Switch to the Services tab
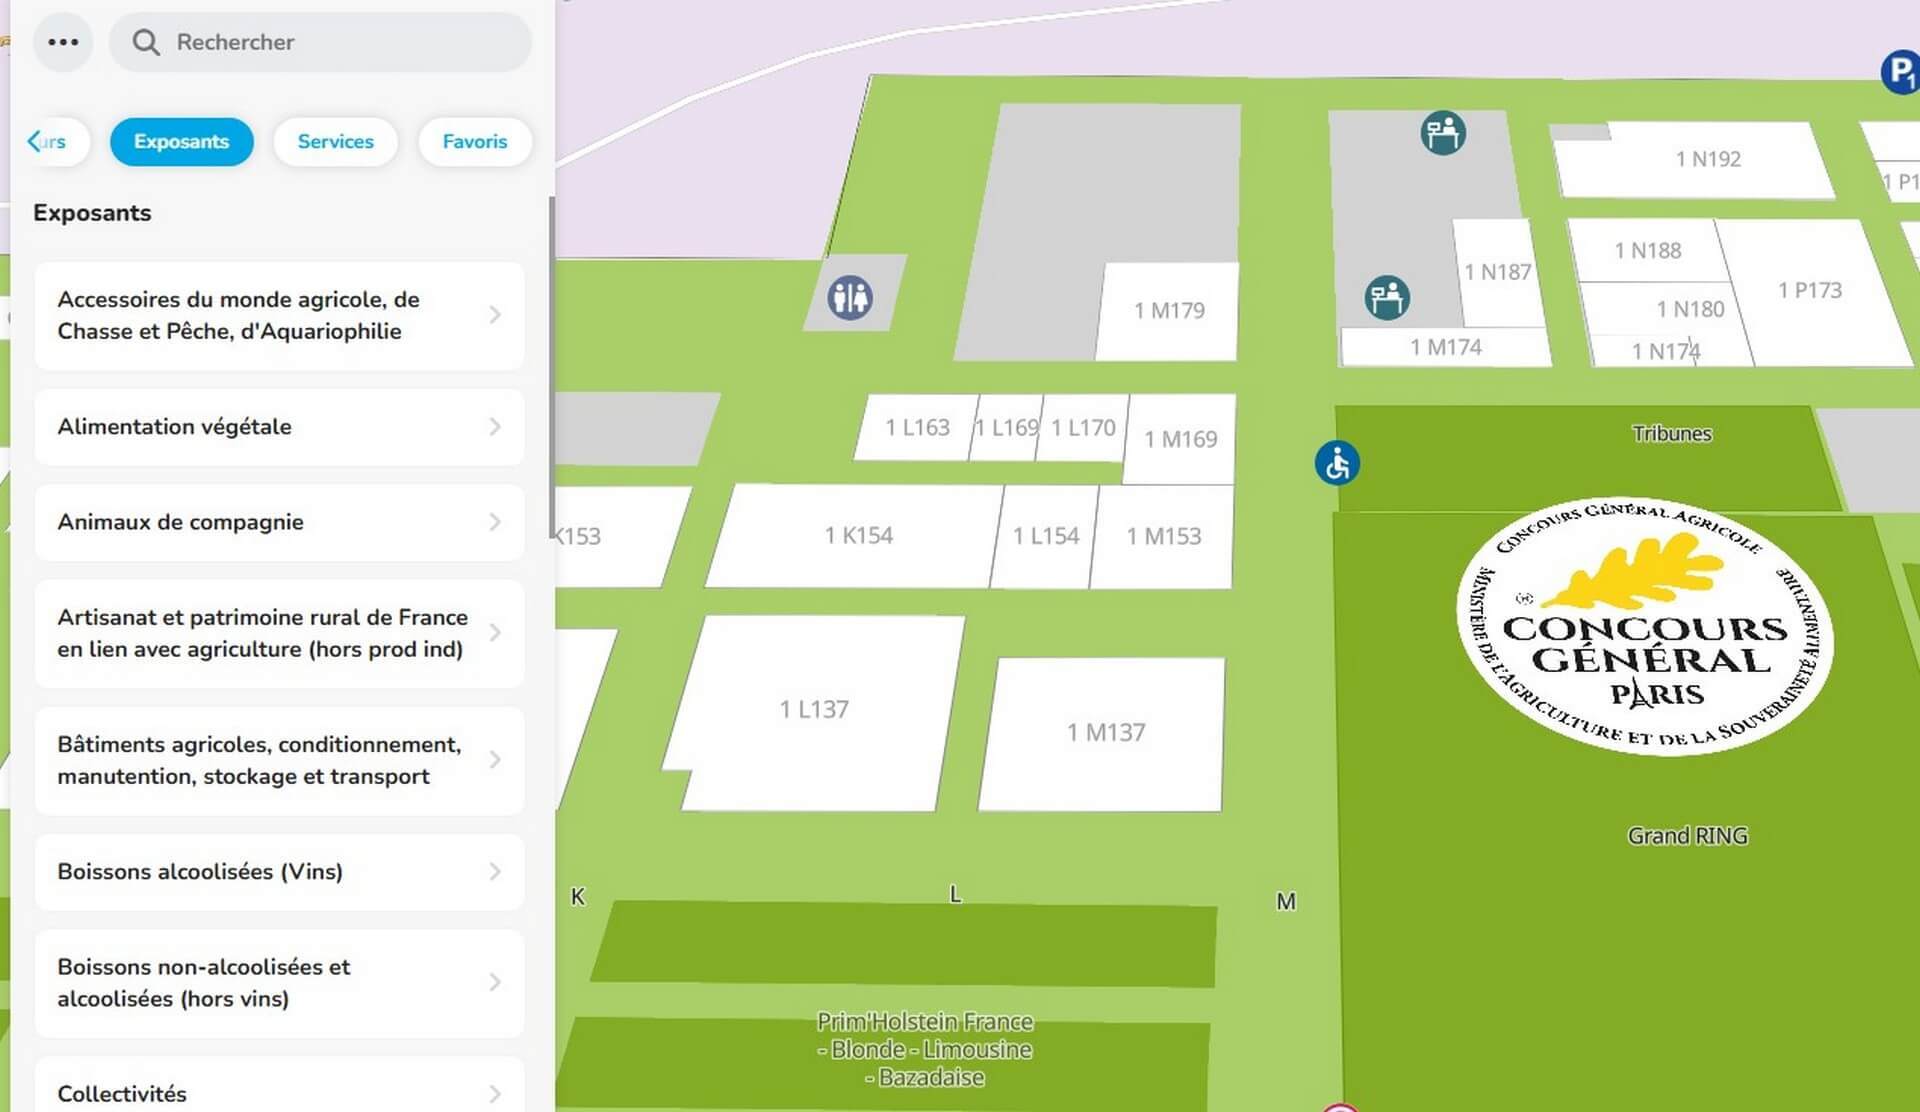Image resolution: width=1920 pixels, height=1112 pixels. (x=335, y=142)
